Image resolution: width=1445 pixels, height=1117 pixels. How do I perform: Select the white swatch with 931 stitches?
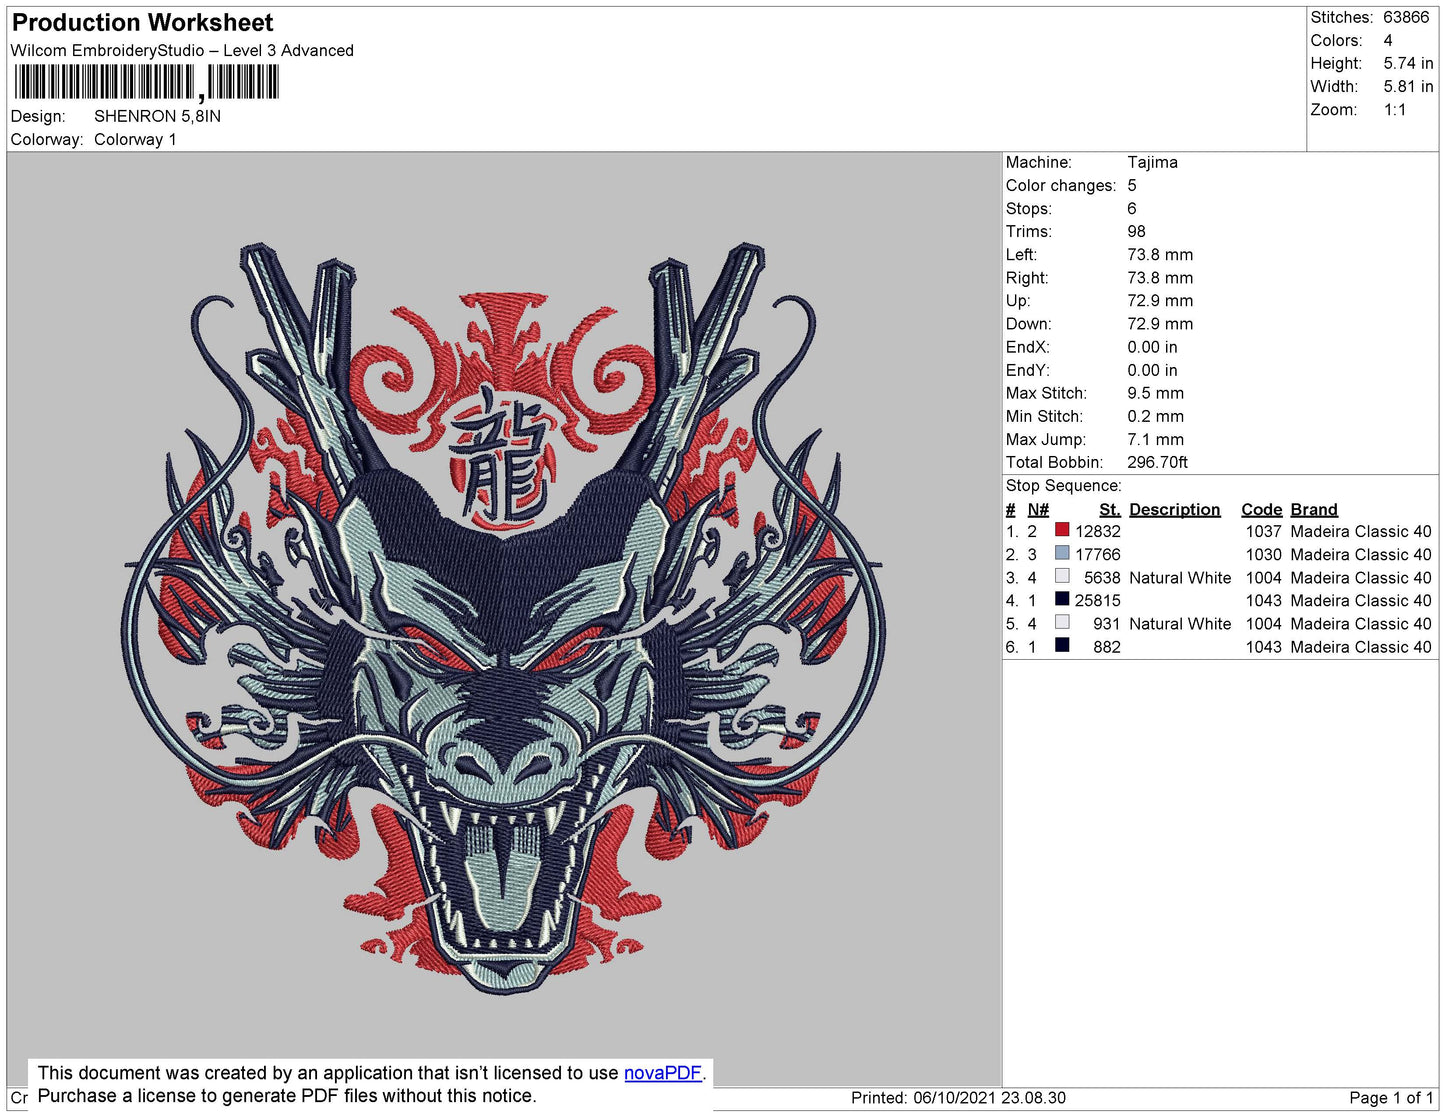click(x=1062, y=622)
